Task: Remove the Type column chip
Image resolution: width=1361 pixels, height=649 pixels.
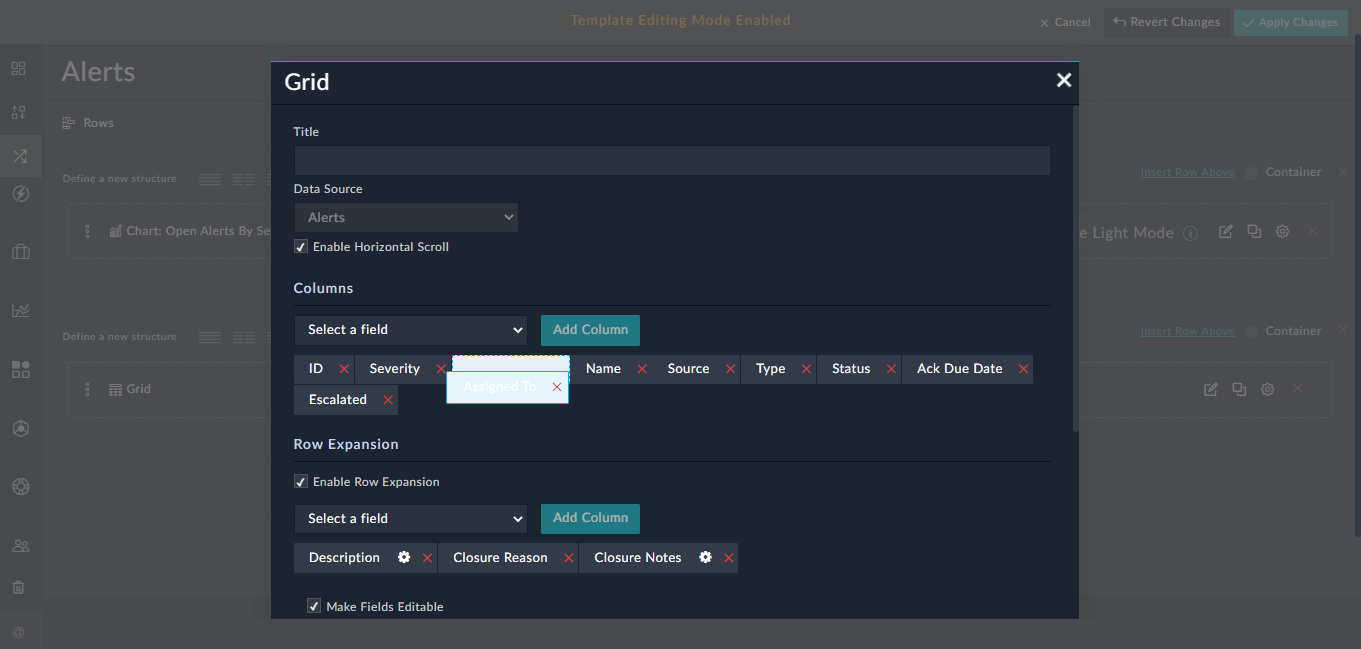Action: coord(806,369)
